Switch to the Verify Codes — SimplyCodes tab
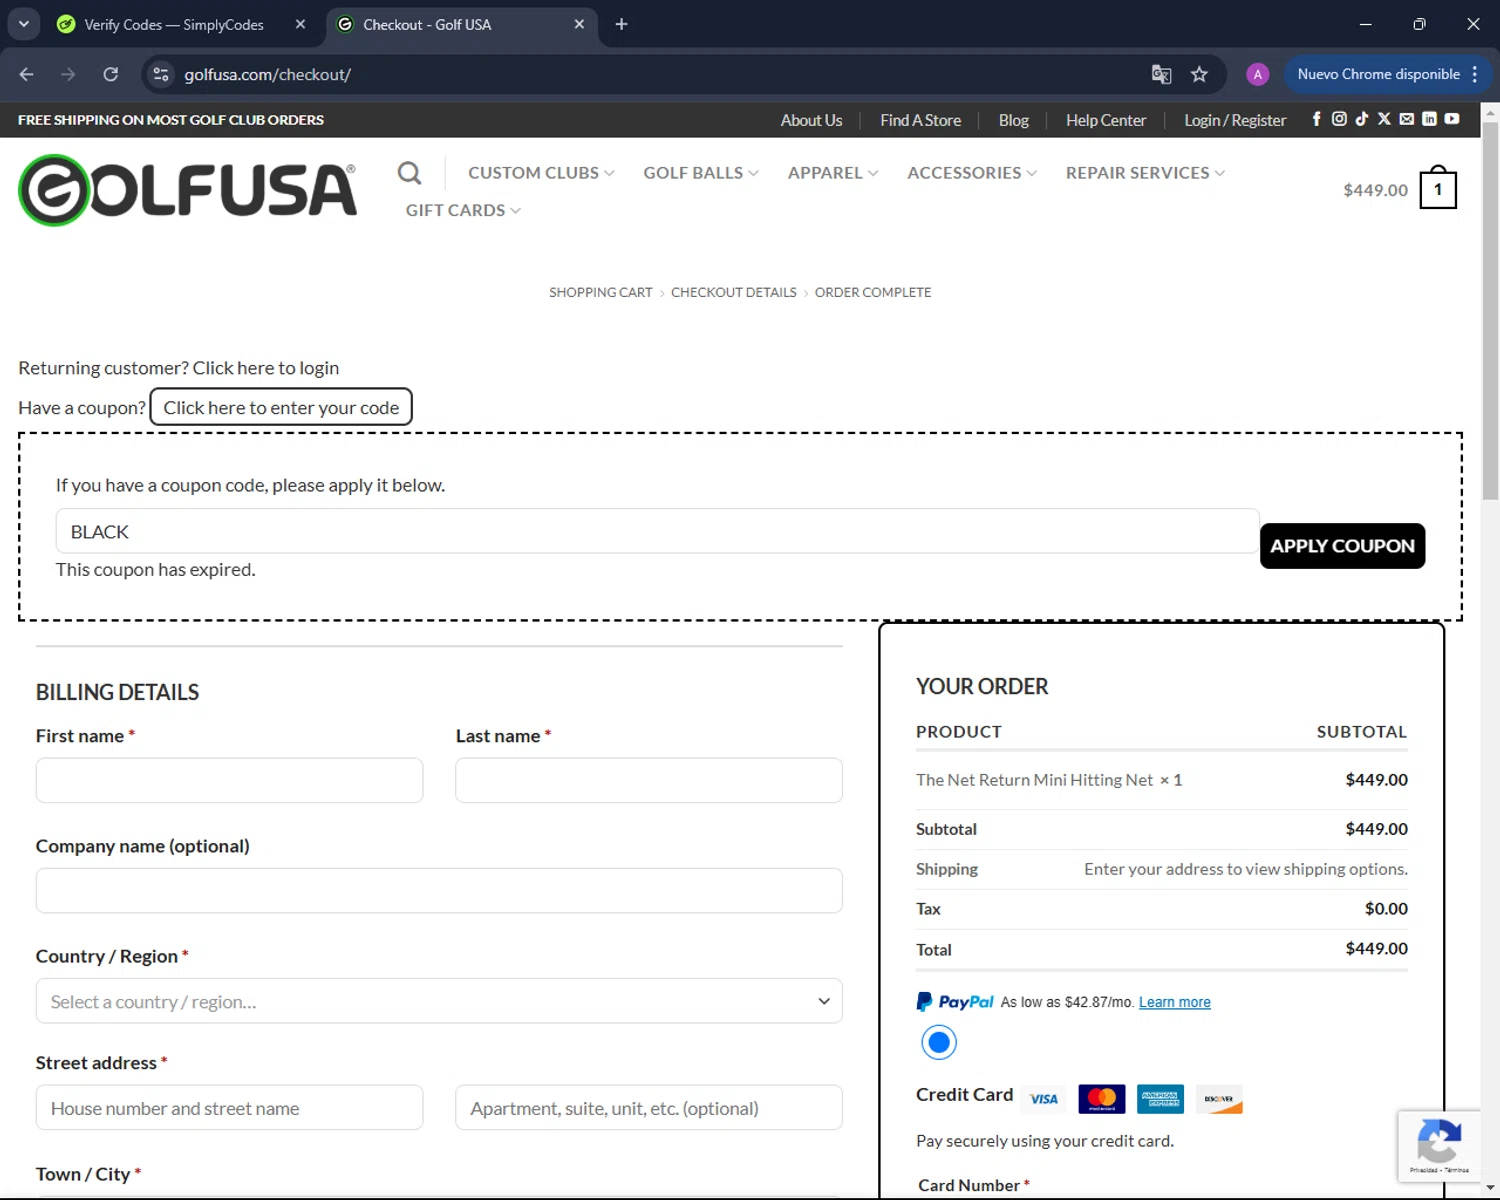The width and height of the screenshot is (1500, 1200). point(180,24)
